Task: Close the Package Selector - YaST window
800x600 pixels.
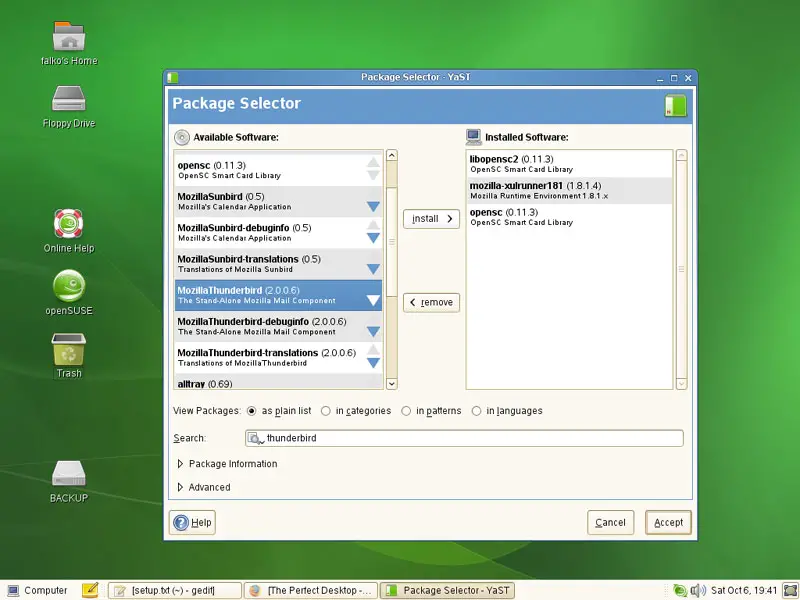Action: click(x=688, y=78)
